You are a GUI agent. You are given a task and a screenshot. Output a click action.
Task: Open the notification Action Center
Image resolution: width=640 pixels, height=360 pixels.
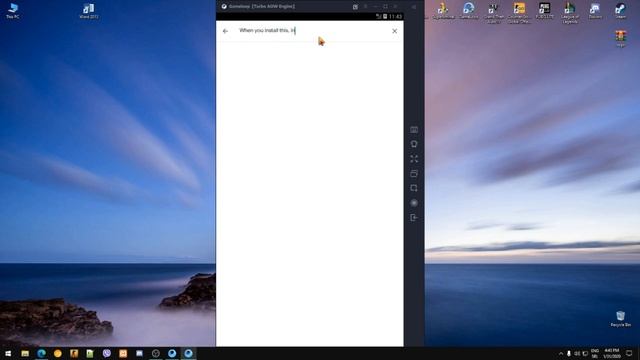tap(629, 353)
